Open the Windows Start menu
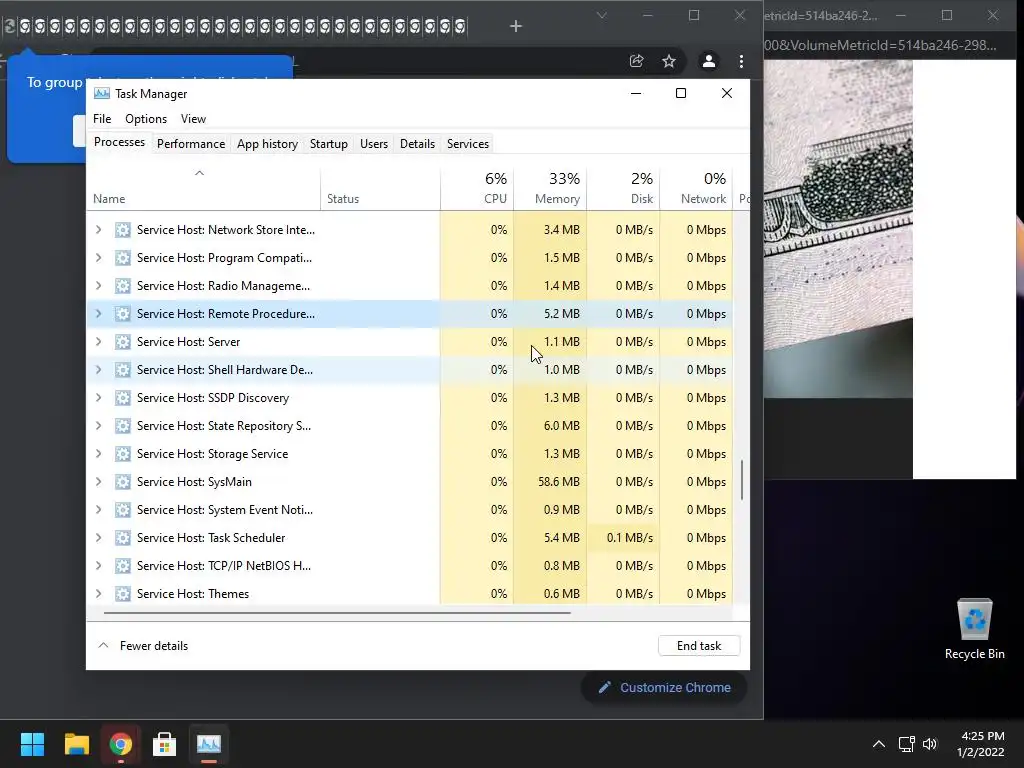Viewport: 1024px width, 768px height. click(x=32, y=744)
